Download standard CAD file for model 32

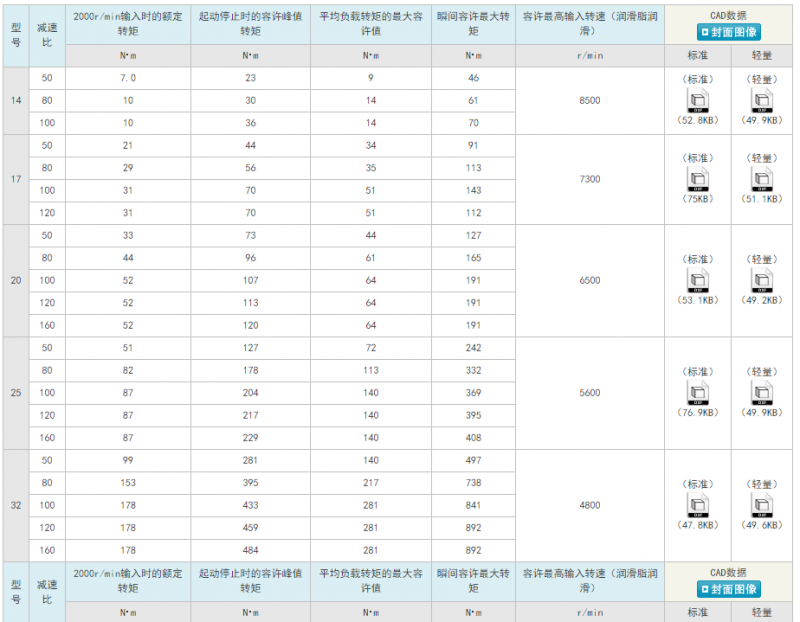(697, 505)
